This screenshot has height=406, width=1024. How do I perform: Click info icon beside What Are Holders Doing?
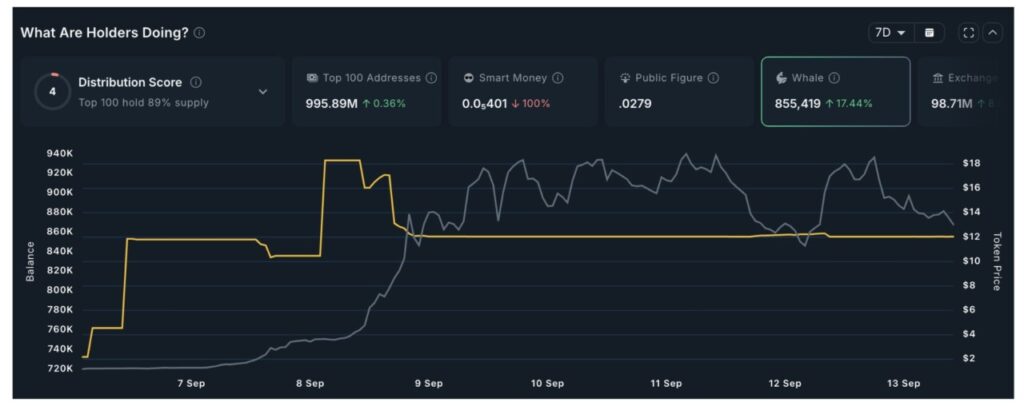click(x=200, y=33)
